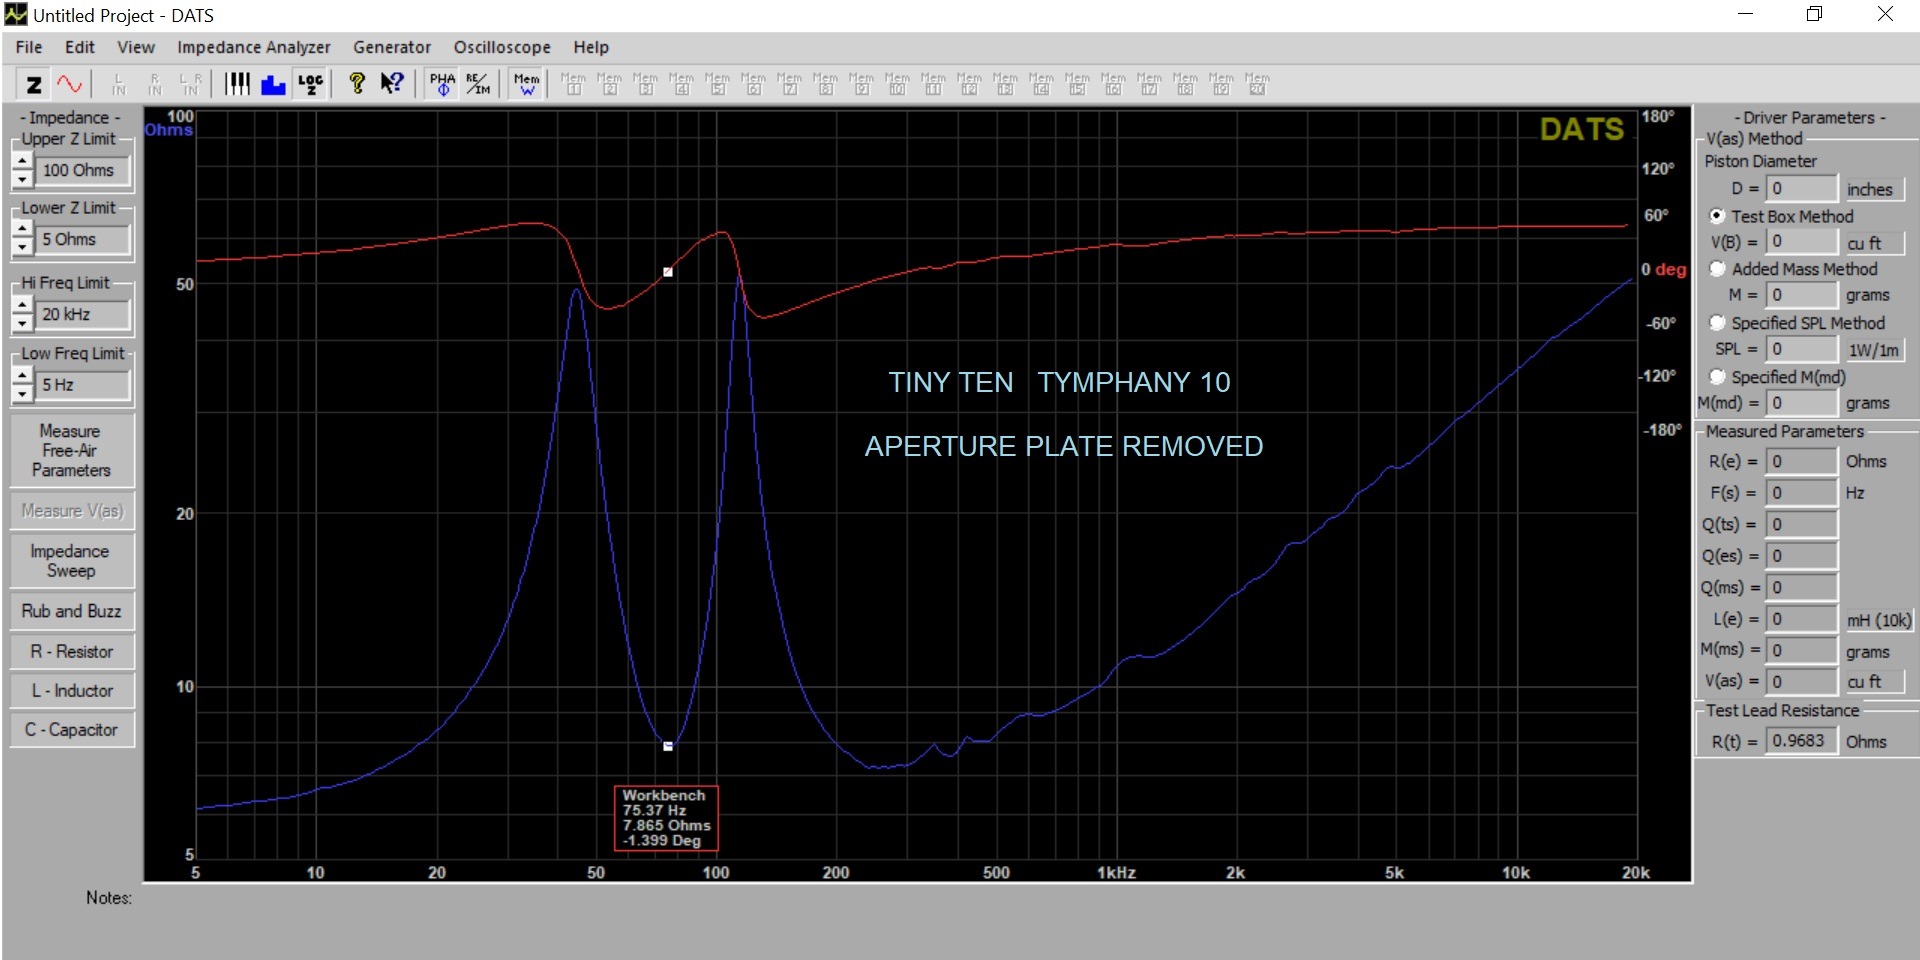Click the C - Capacitor button
1920x960 pixels.
pyautogui.click(x=71, y=730)
